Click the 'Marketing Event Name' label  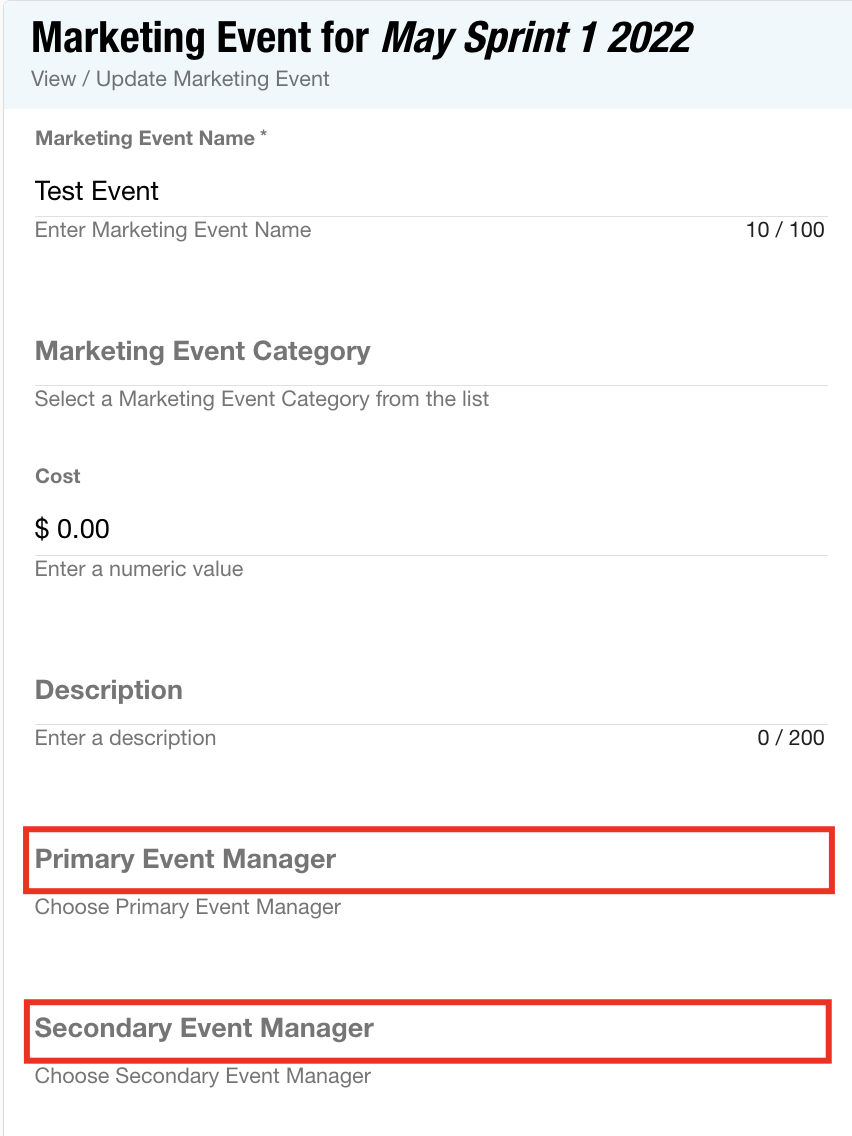pyautogui.click(x=145, y=139)
